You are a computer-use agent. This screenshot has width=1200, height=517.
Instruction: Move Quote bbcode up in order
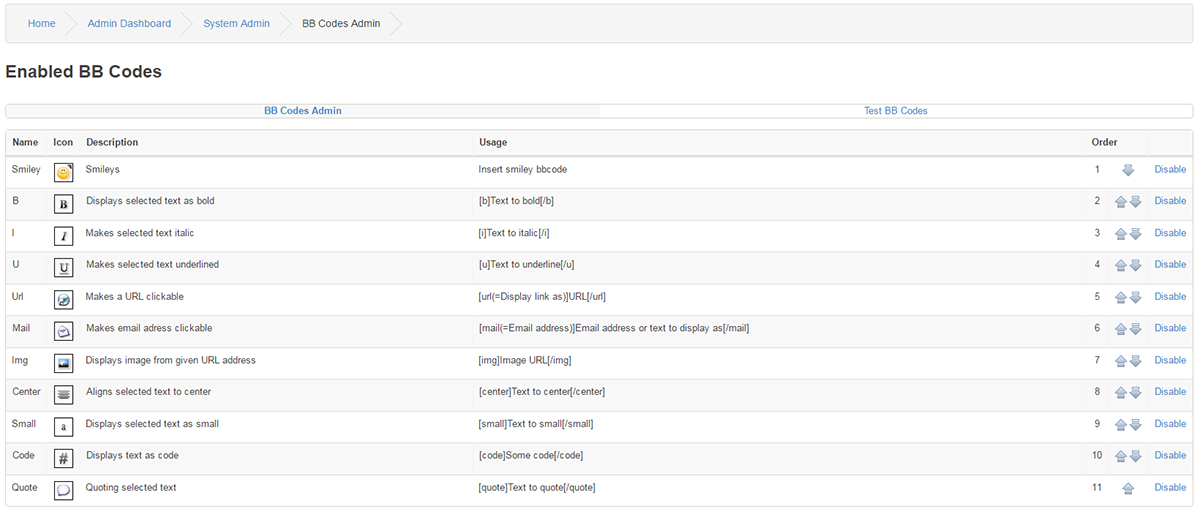1128,488
